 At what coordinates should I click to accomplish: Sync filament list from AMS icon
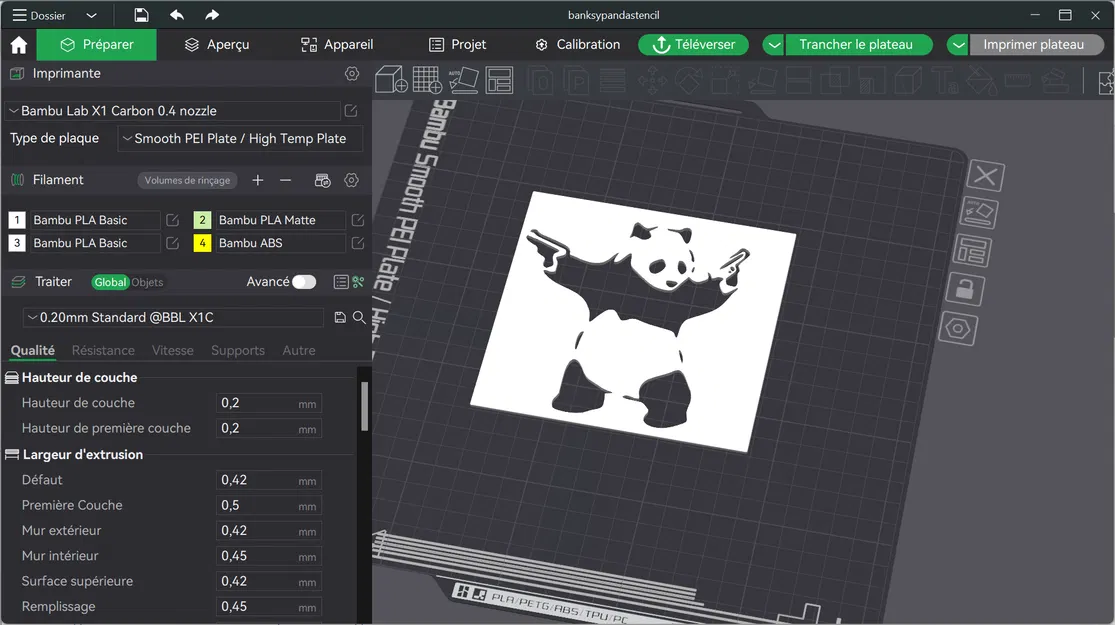[322, 181]
